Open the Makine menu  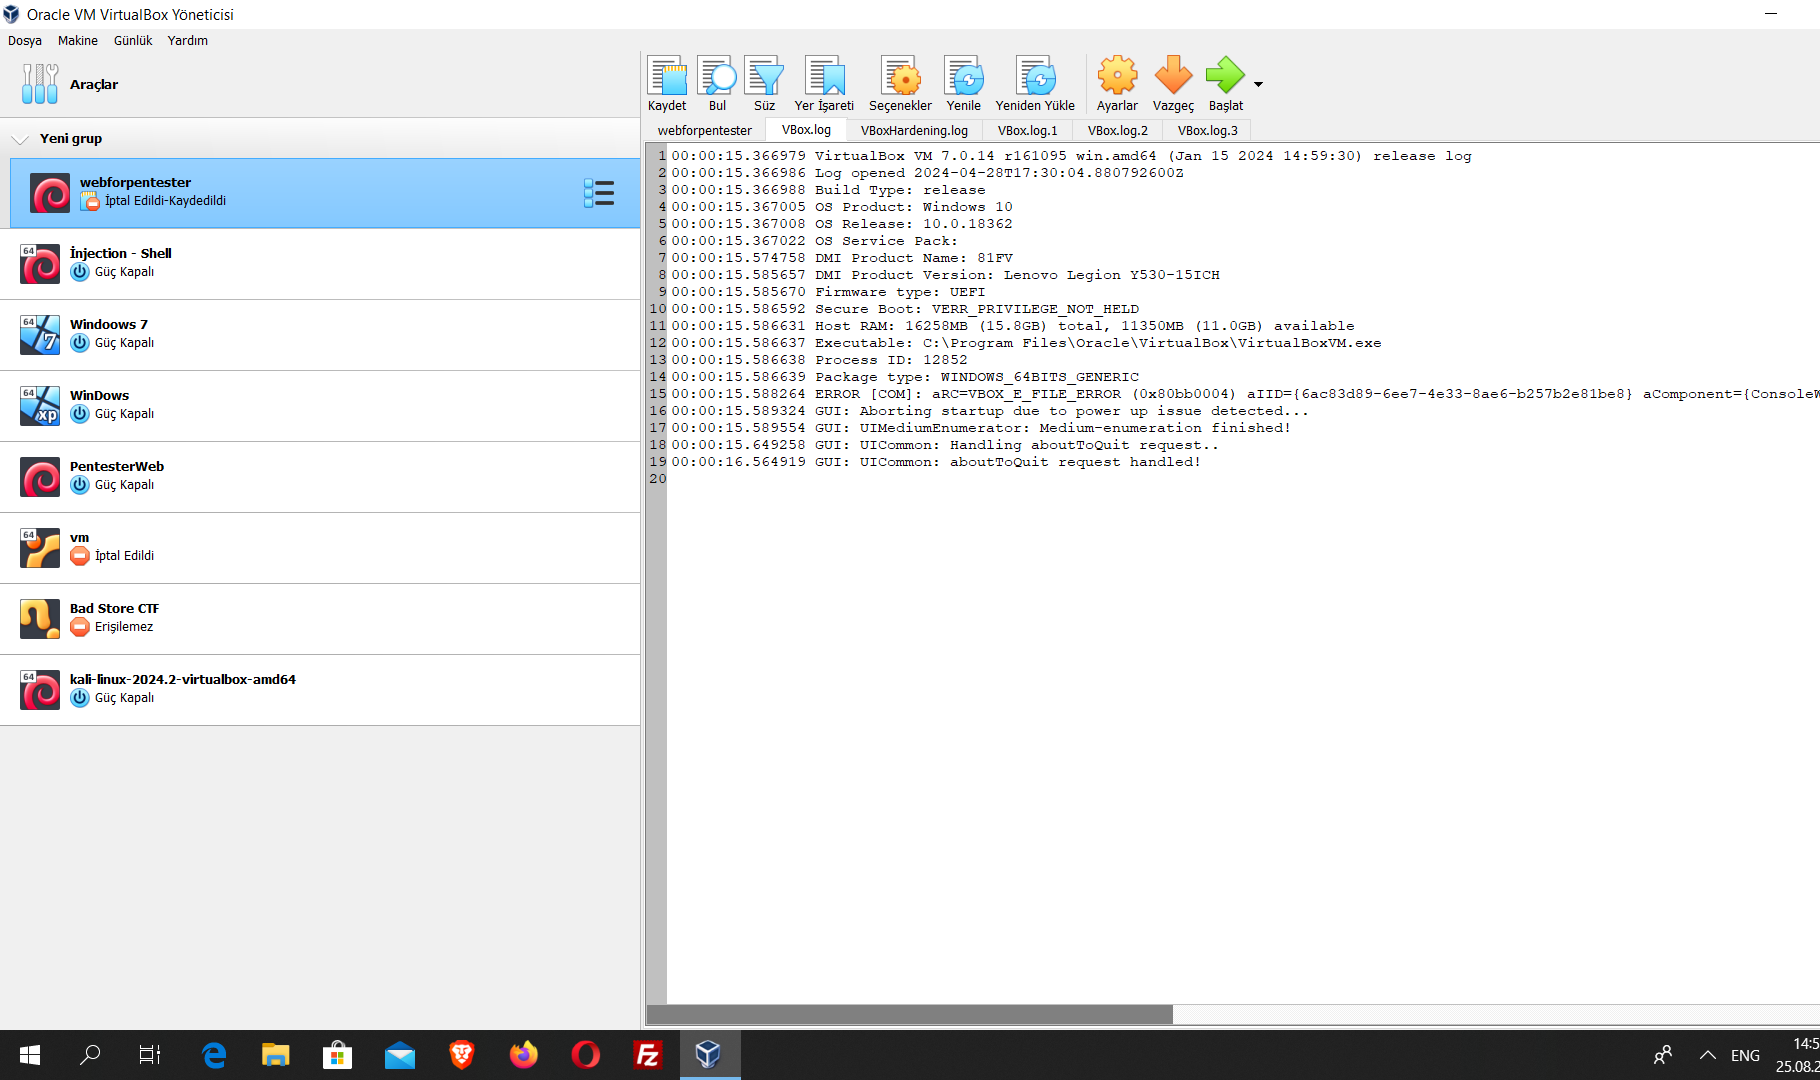78,41
